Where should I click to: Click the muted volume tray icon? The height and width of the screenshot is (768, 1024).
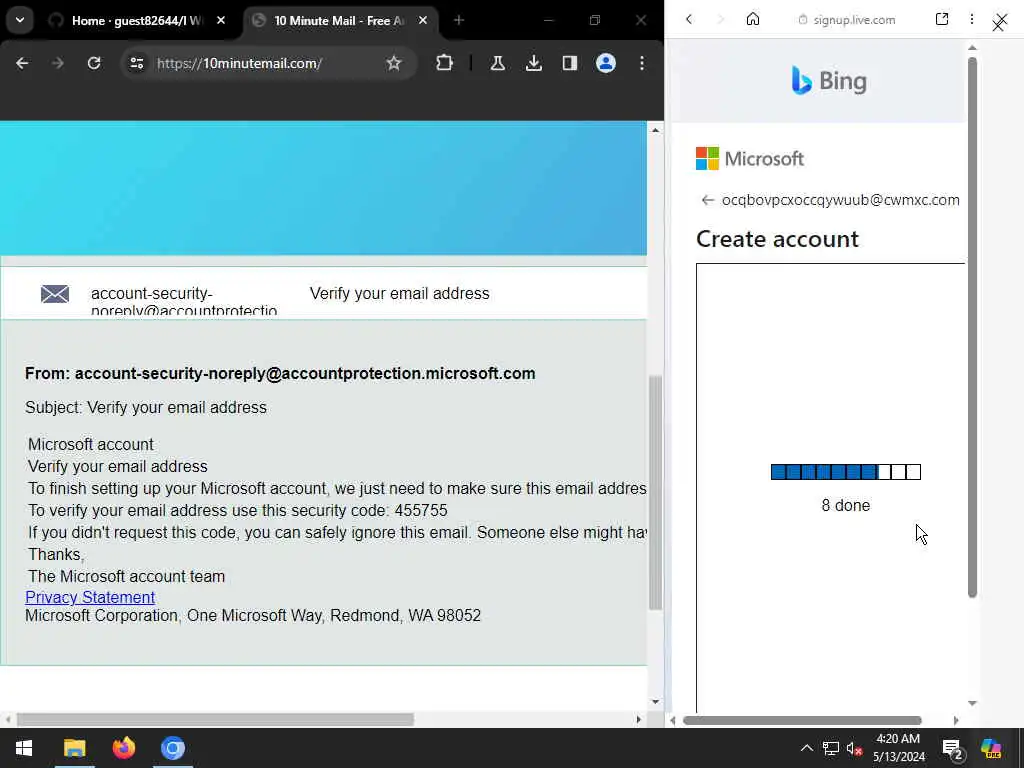pyautogui.click(x=854, y=748)
